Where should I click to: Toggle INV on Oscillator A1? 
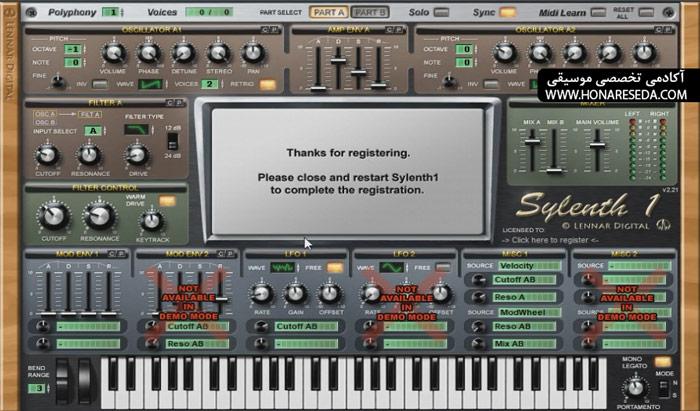click(x=100, y=84)
